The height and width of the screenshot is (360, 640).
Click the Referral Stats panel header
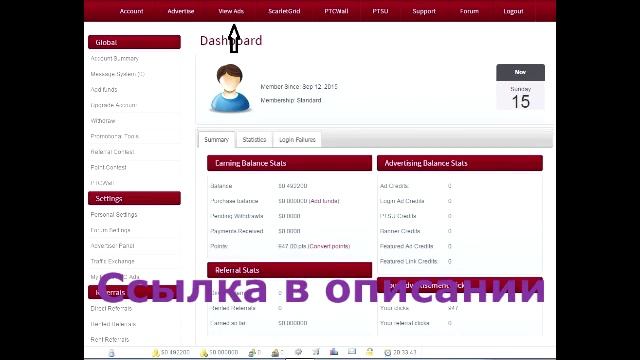[289, 270]
